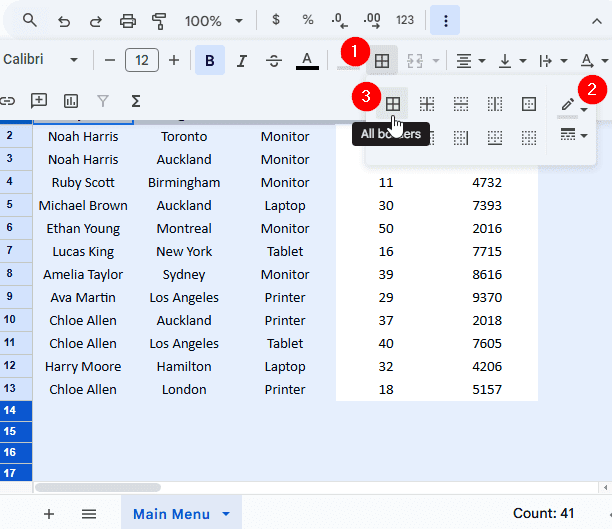
Task: Select the cell containing Birmingham
Action: pyautogui.click(x=184, y=183)
